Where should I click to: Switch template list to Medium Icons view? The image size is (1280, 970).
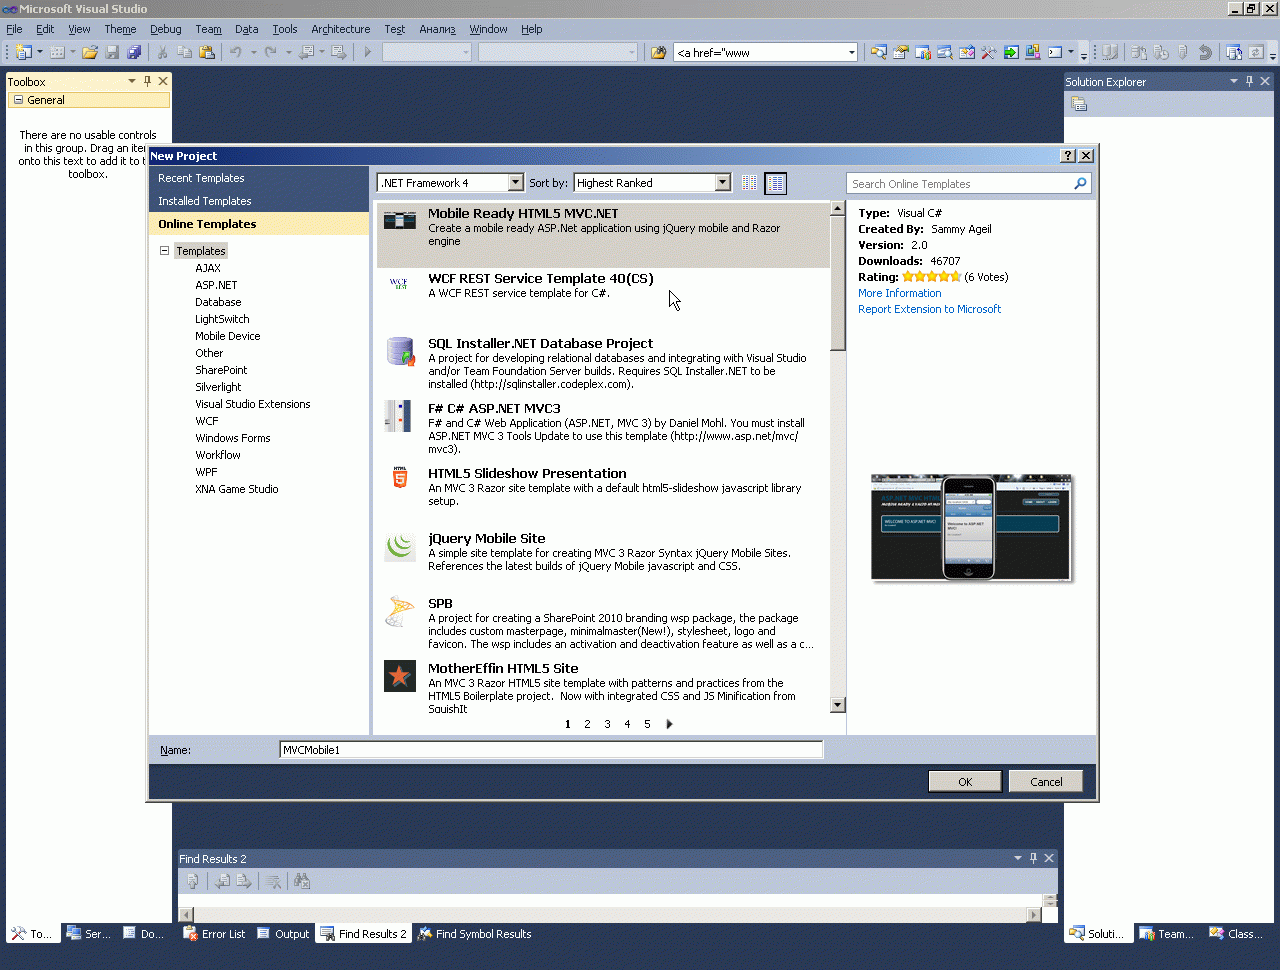pyautogui.click(x=775, y=183)
